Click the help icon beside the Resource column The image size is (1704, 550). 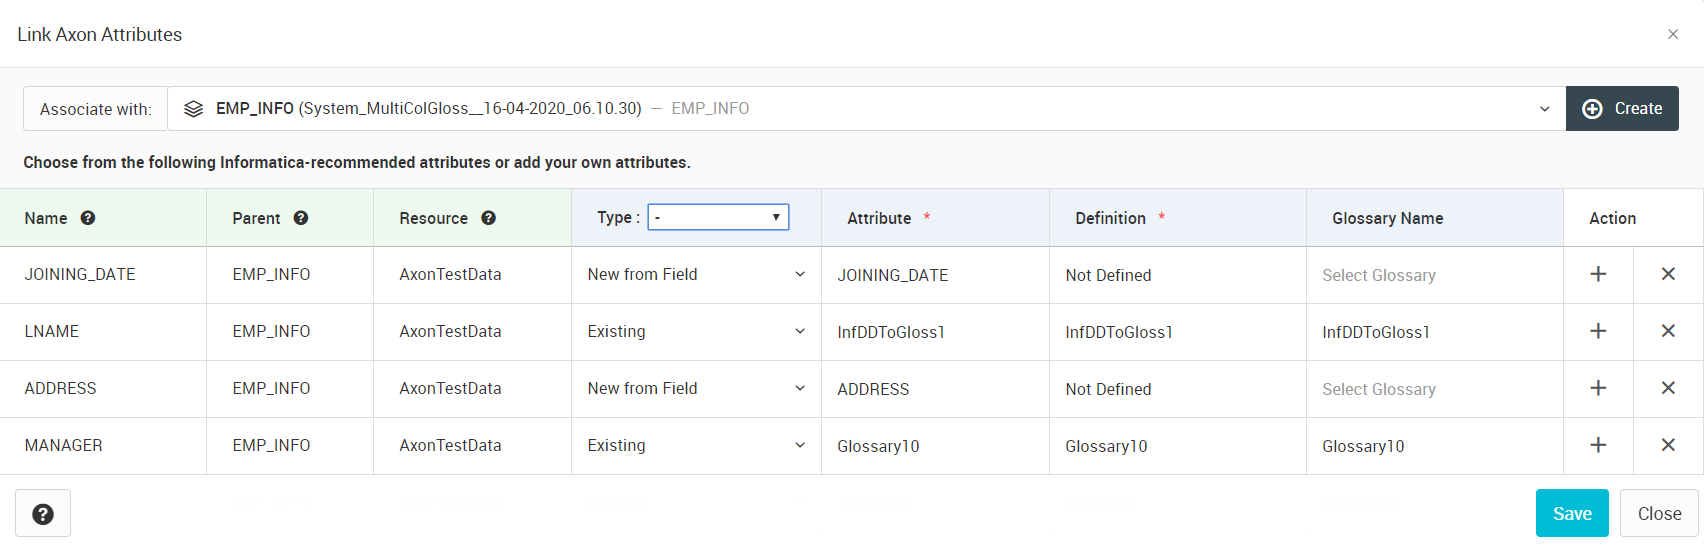click(x=489, y=218)
